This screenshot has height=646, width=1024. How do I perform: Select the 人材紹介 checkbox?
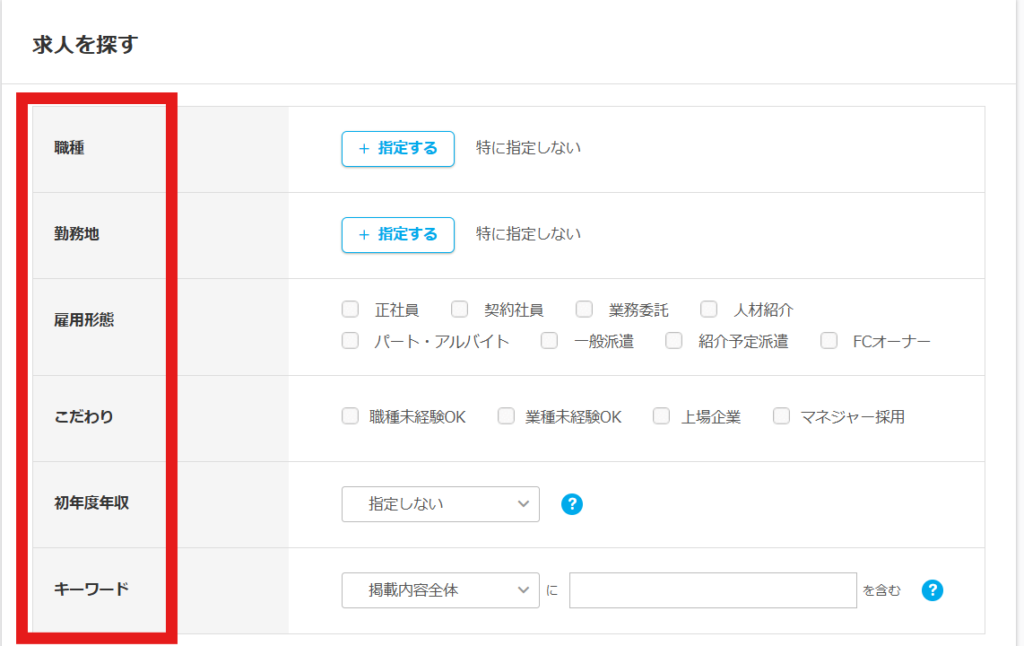[x=710, y=310]
